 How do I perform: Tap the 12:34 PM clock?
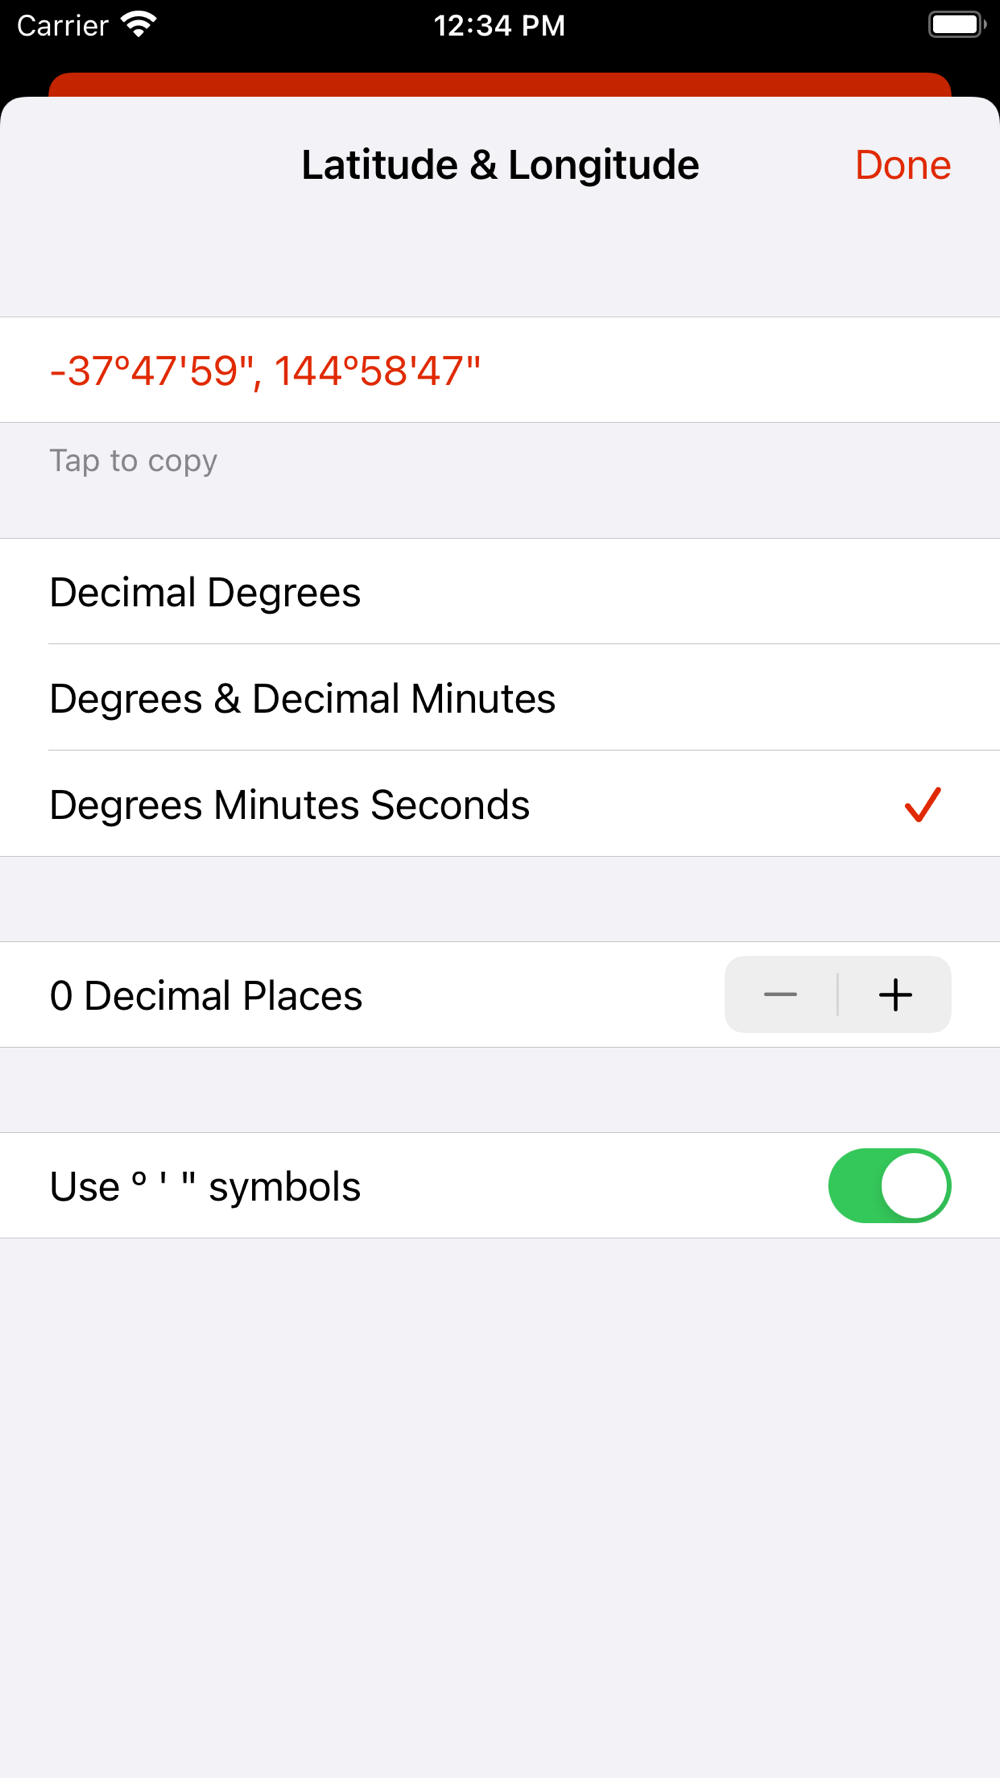point(499,25)
